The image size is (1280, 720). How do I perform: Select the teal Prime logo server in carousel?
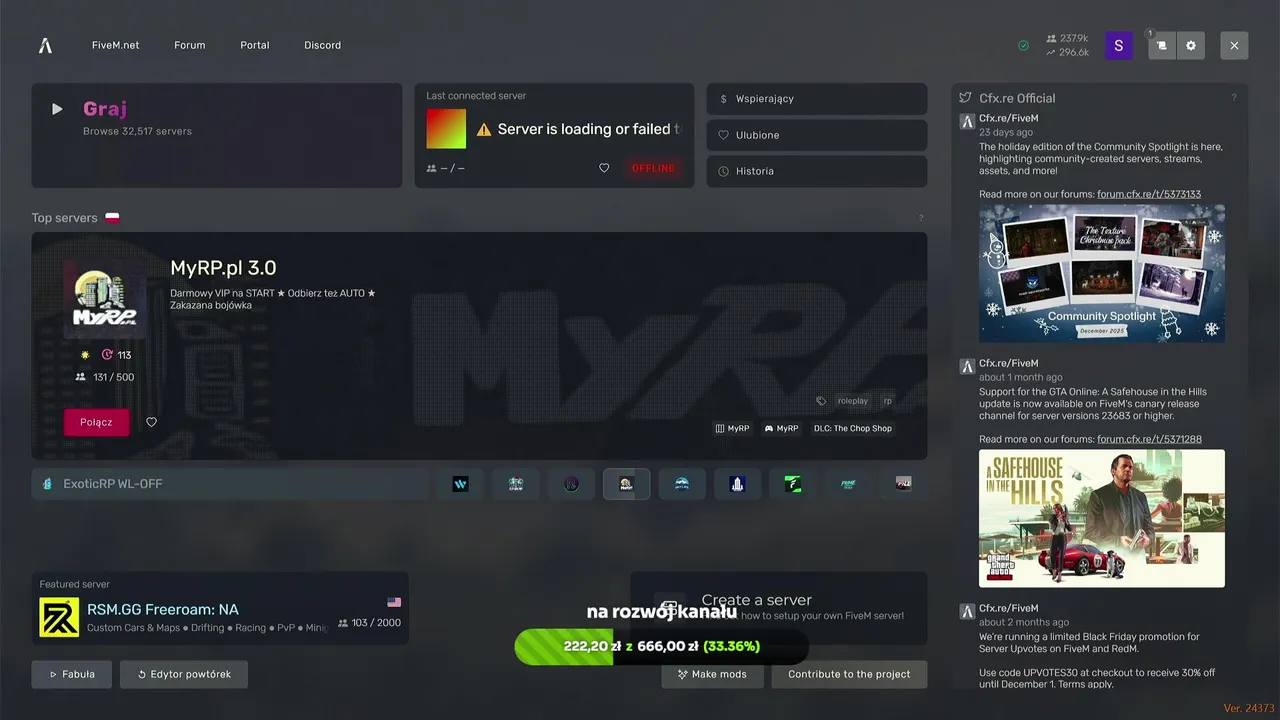pos(848,484)
